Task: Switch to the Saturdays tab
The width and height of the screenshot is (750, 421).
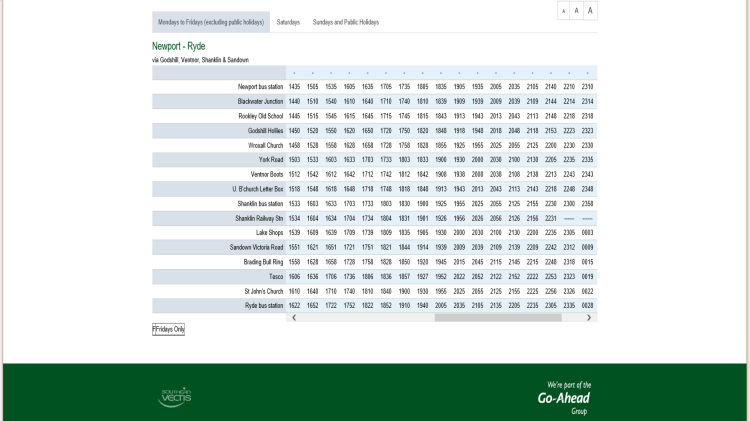Action: pos(288,22)
